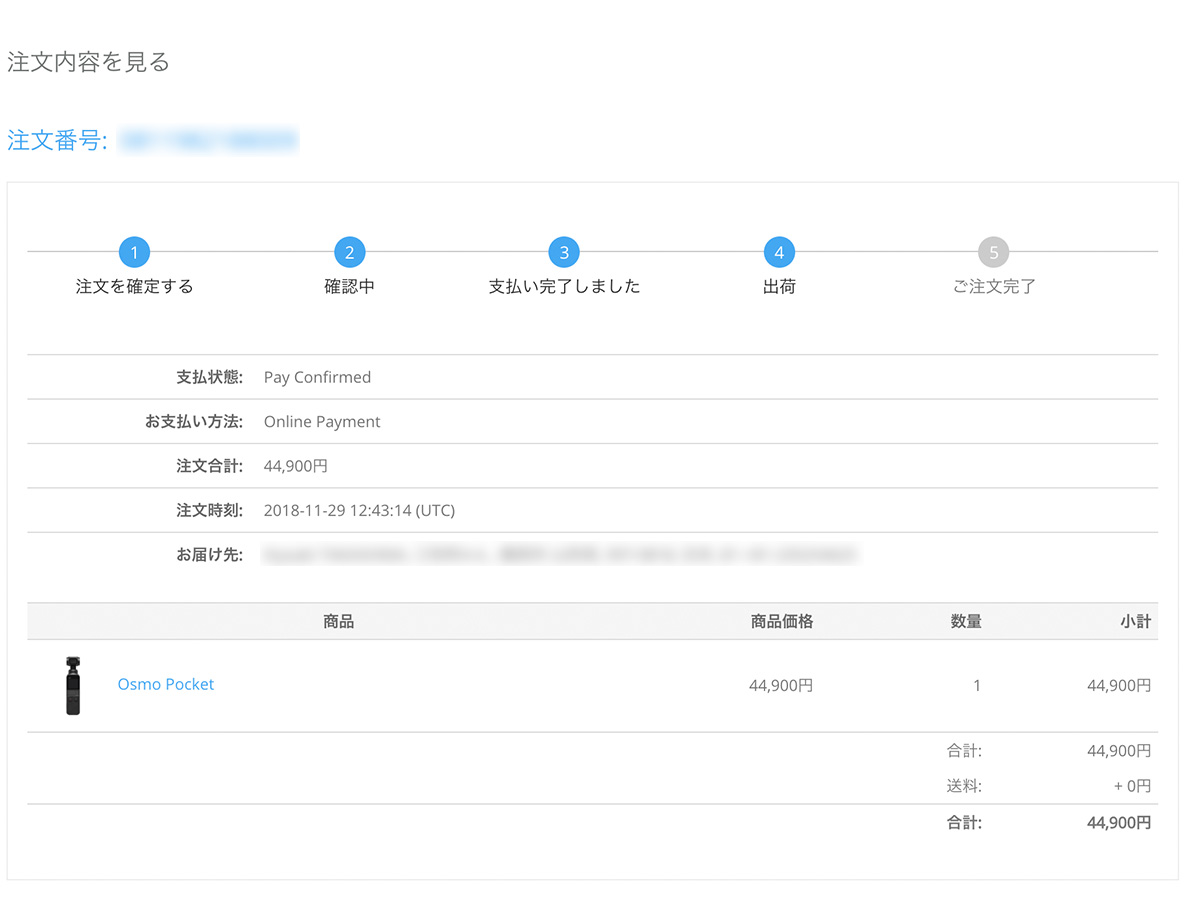Click the blurred お届け先 address value

pyautogui.click(x=560, y=555)
